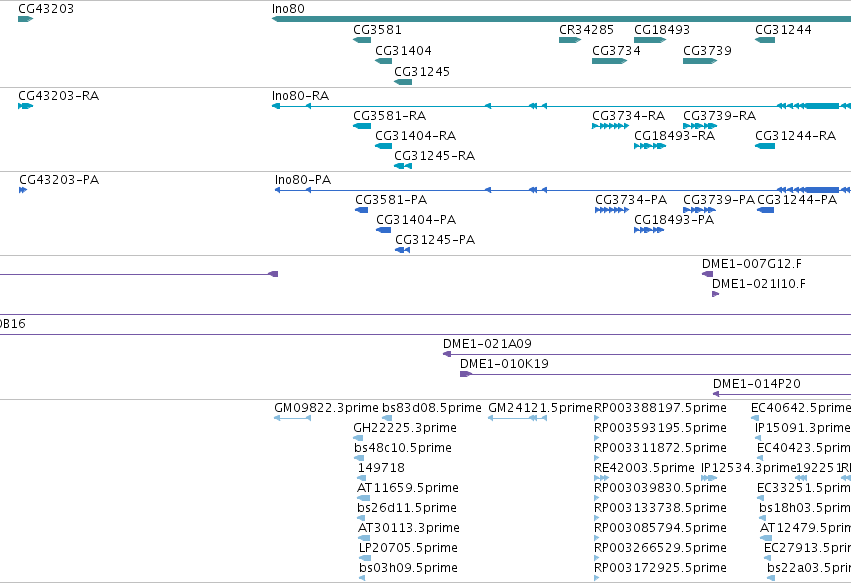Screen dimensions: 851x583
Task: Click the CG18493 gene feature
Action: [x=650, y=40]
